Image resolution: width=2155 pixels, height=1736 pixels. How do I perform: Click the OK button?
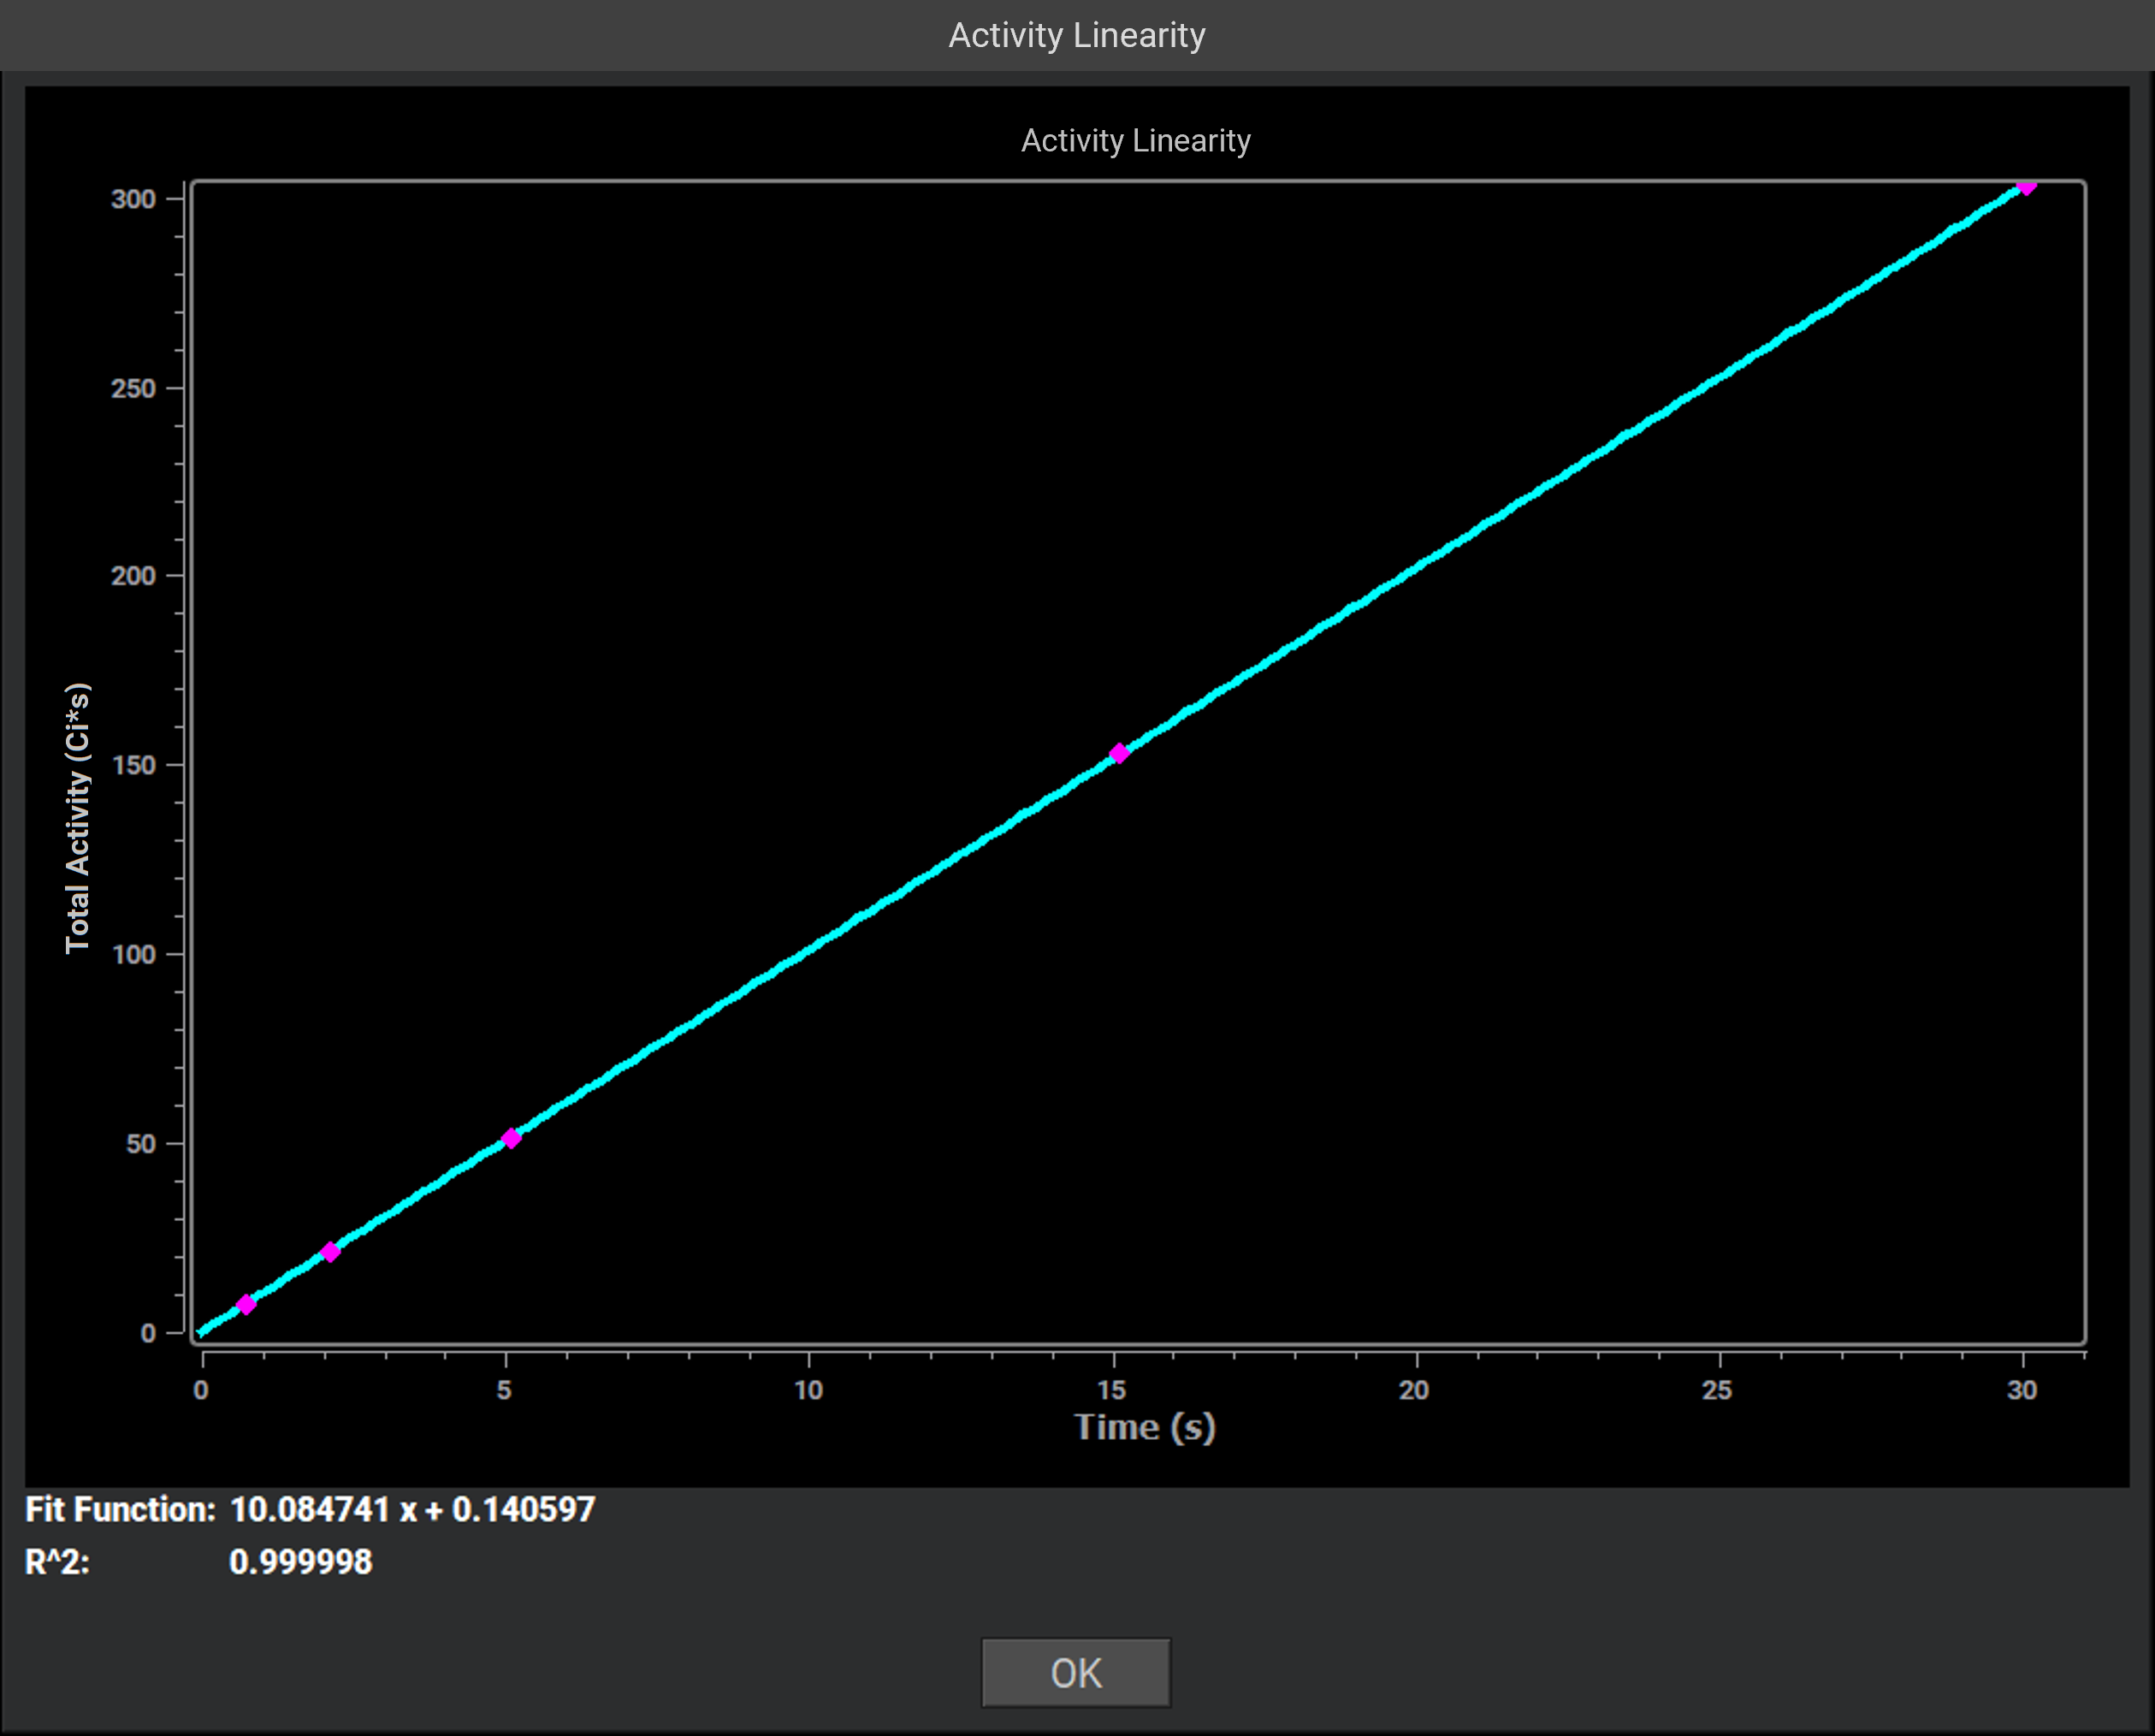1076,1672
